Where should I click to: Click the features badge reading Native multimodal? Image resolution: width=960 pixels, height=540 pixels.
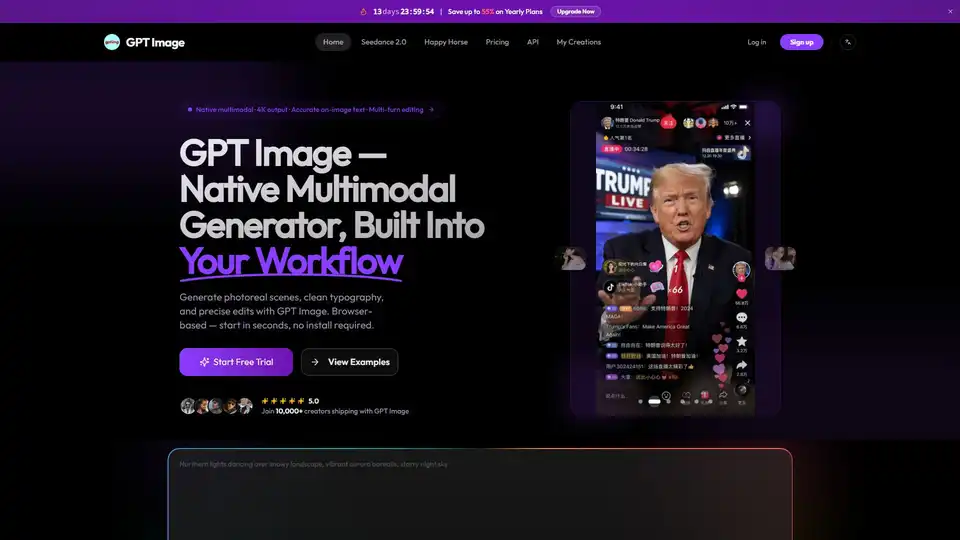point(310,110)
